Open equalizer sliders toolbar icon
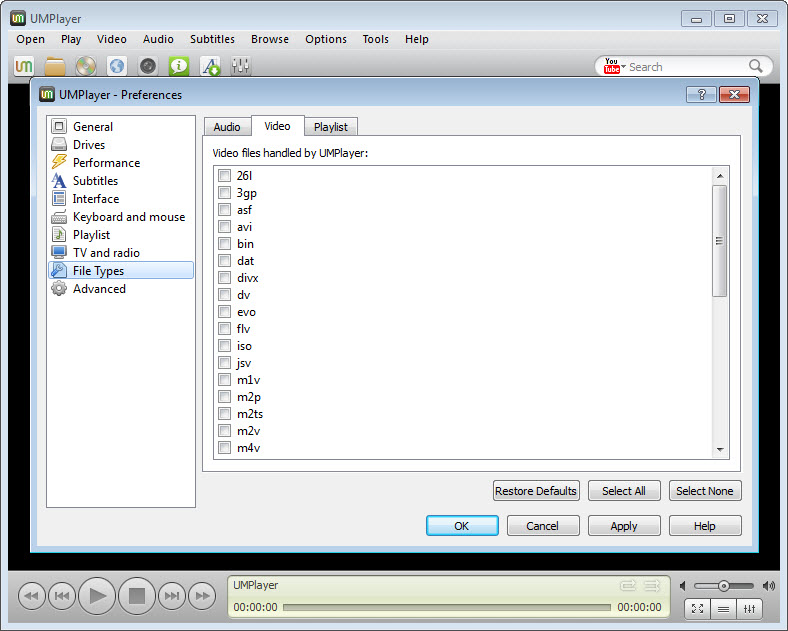788x631 pixels. coord(241,66)
